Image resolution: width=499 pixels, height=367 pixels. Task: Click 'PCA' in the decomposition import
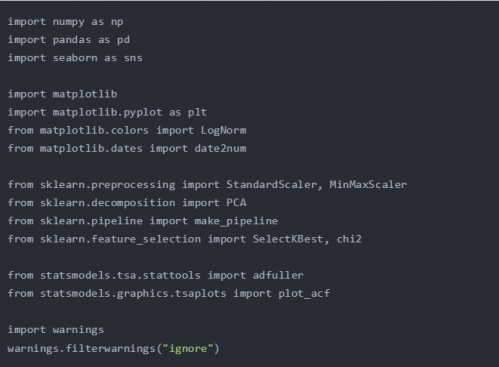pyautogui.click(x=236, y=203)
